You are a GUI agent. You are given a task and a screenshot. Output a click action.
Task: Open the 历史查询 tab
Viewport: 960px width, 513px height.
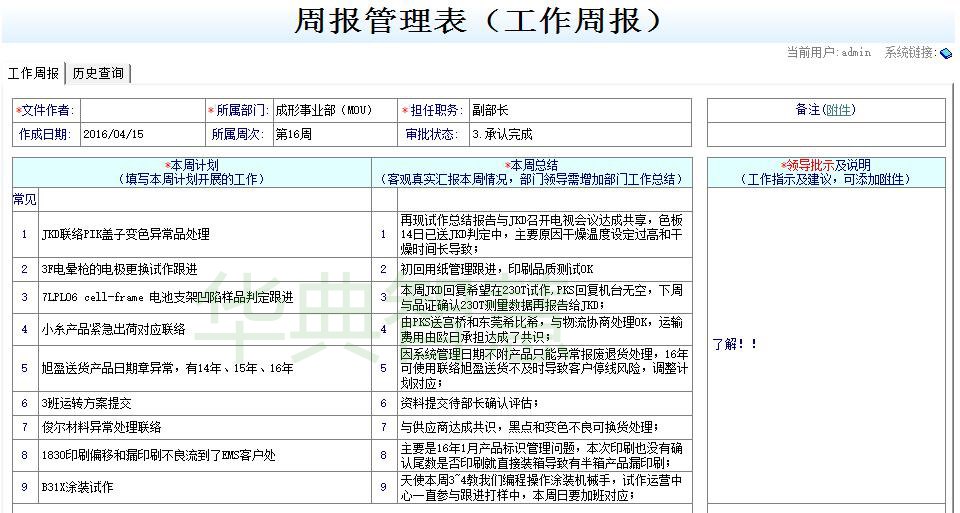click(x=98, y=73)
